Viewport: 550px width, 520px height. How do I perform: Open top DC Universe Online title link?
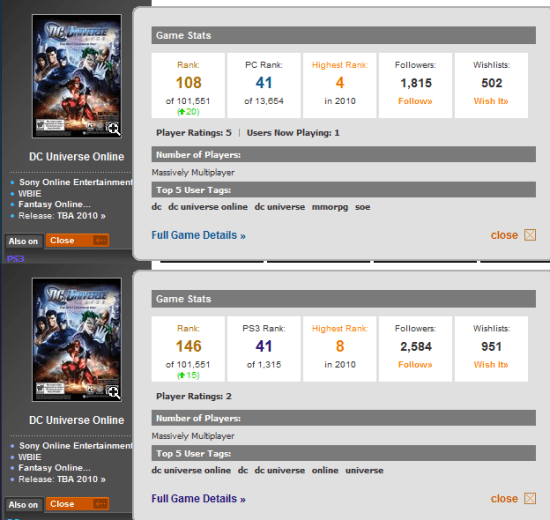tap(76, 156)
